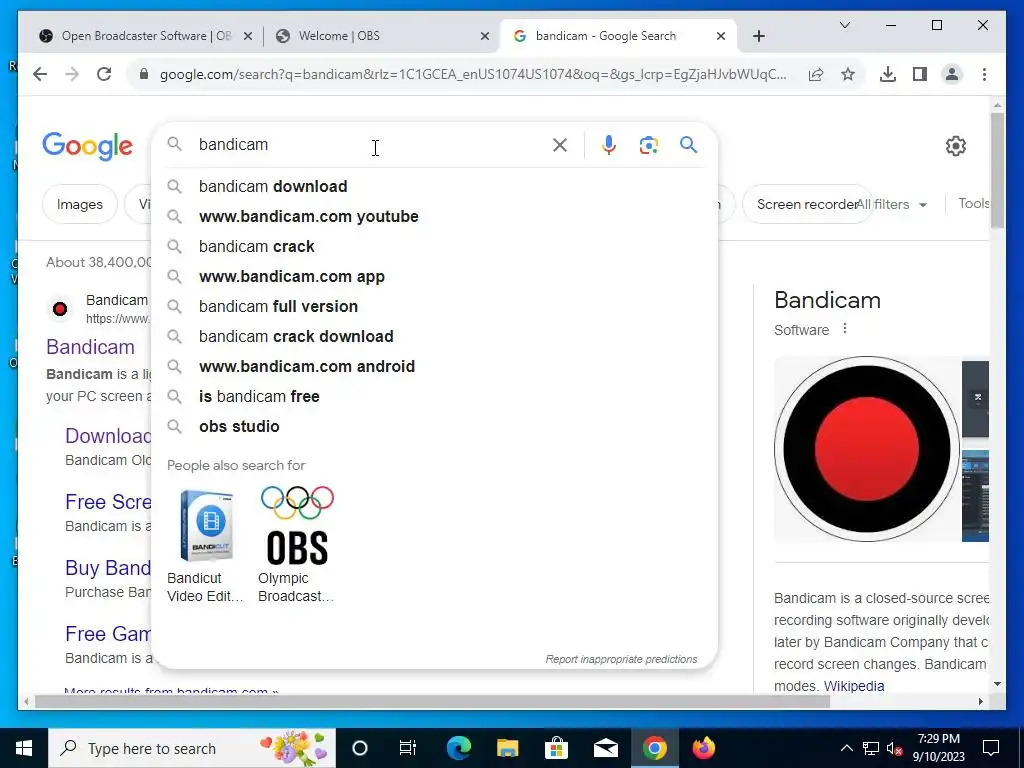Viewport: 1024px width, 768px height.
Task: Click the taskbar search box
Action: point(192,748)
